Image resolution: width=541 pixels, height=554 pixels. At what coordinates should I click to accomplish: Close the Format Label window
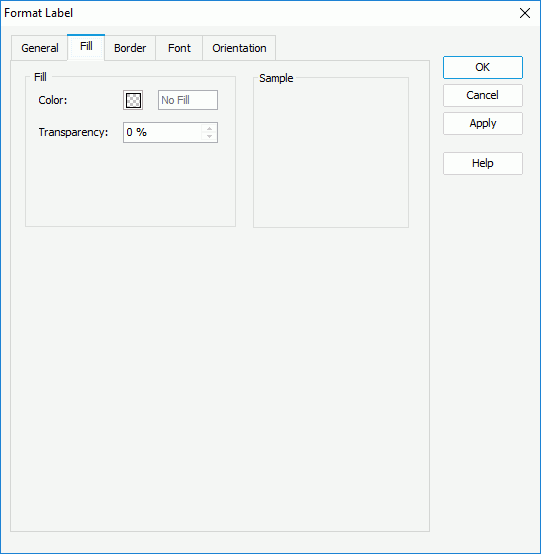[525, 13]
